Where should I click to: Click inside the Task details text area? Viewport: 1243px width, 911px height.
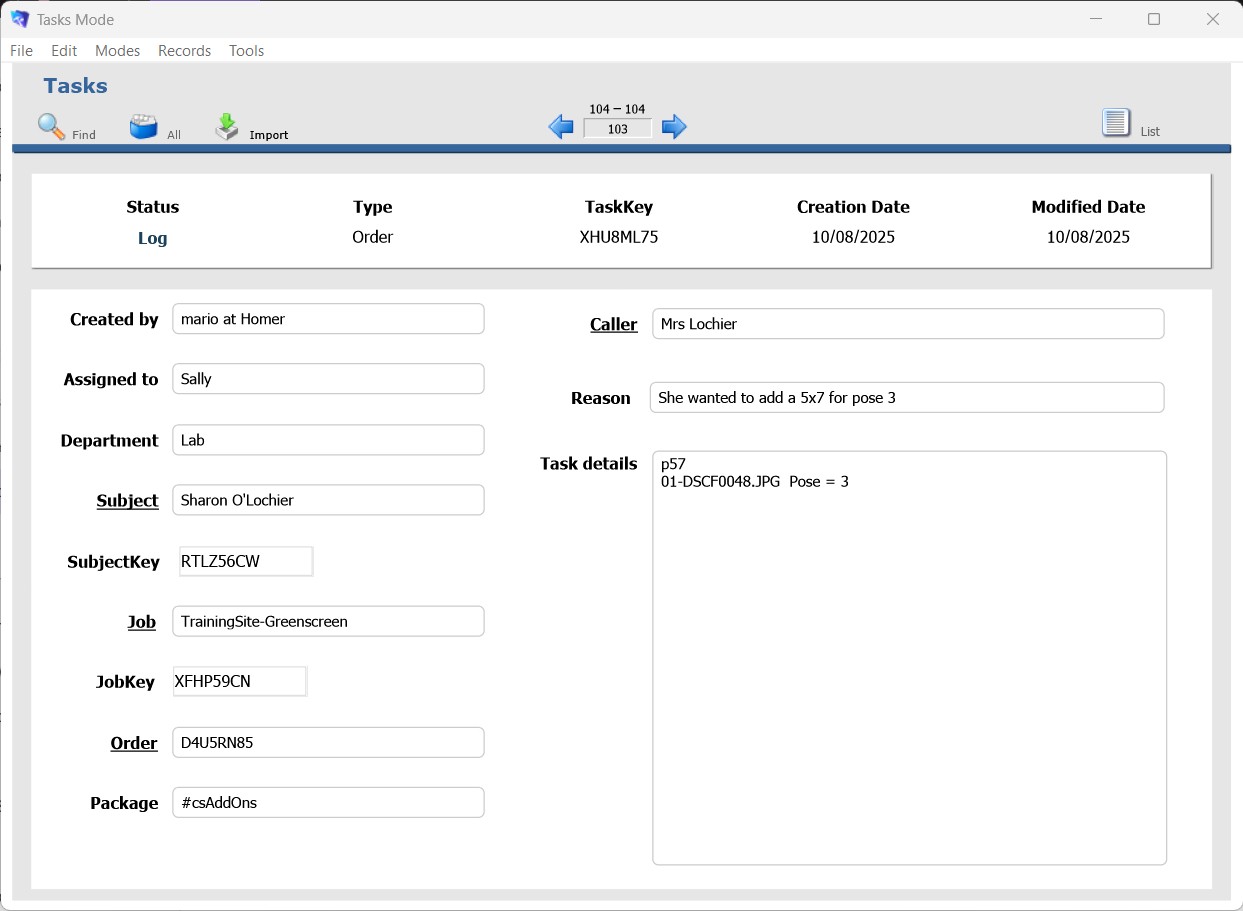click(908, 658)
